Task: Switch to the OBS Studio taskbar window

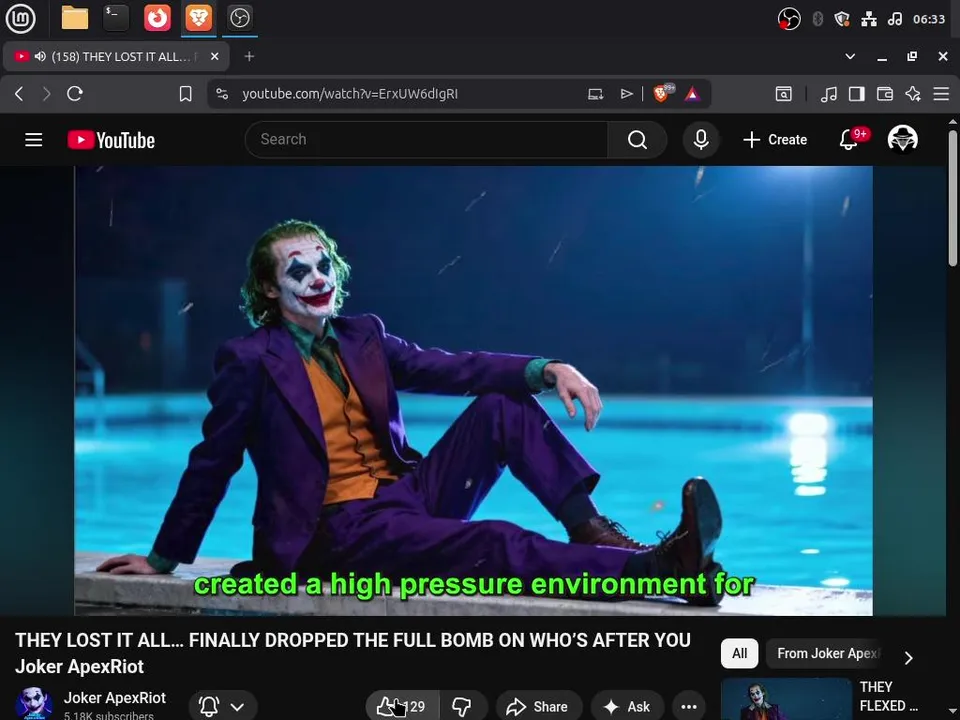Action: pos(239,18)
